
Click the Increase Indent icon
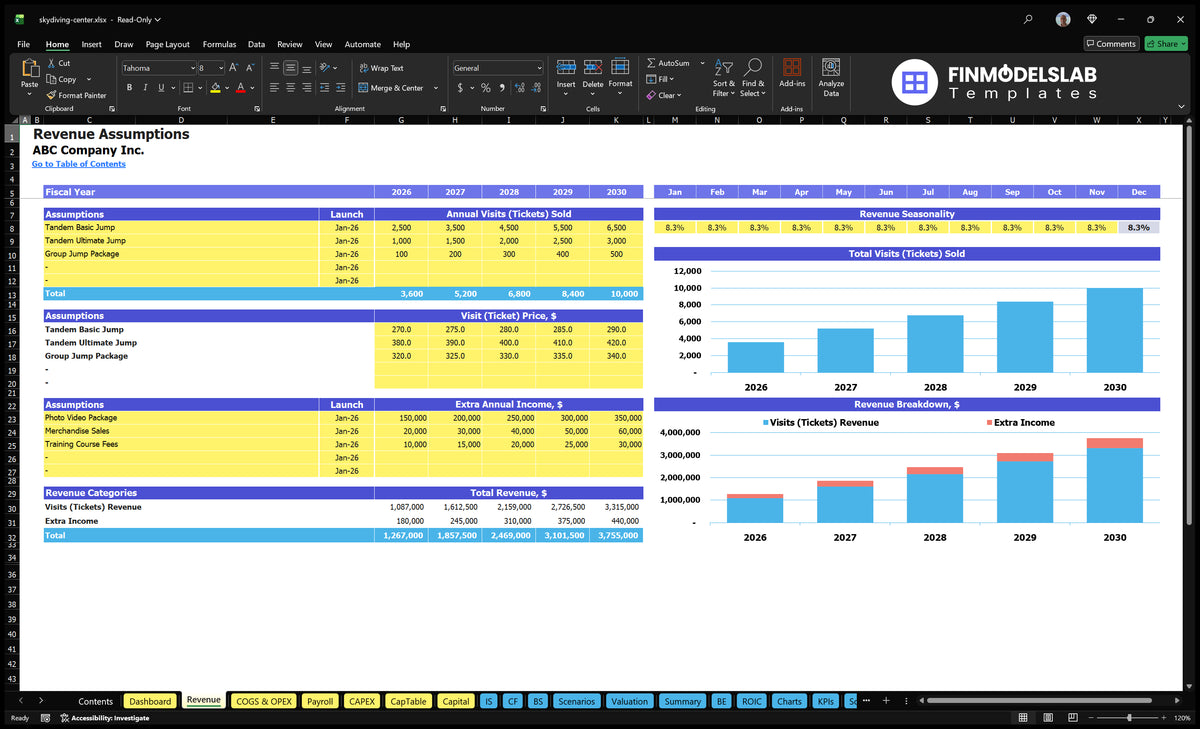(x=342, y=88)
